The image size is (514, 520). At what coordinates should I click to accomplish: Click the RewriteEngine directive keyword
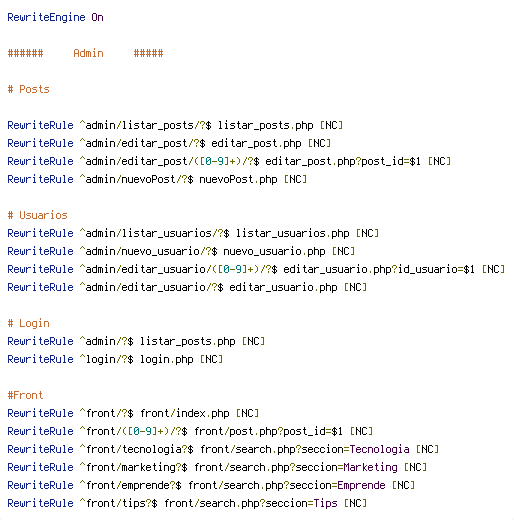(x=46, y=17)
